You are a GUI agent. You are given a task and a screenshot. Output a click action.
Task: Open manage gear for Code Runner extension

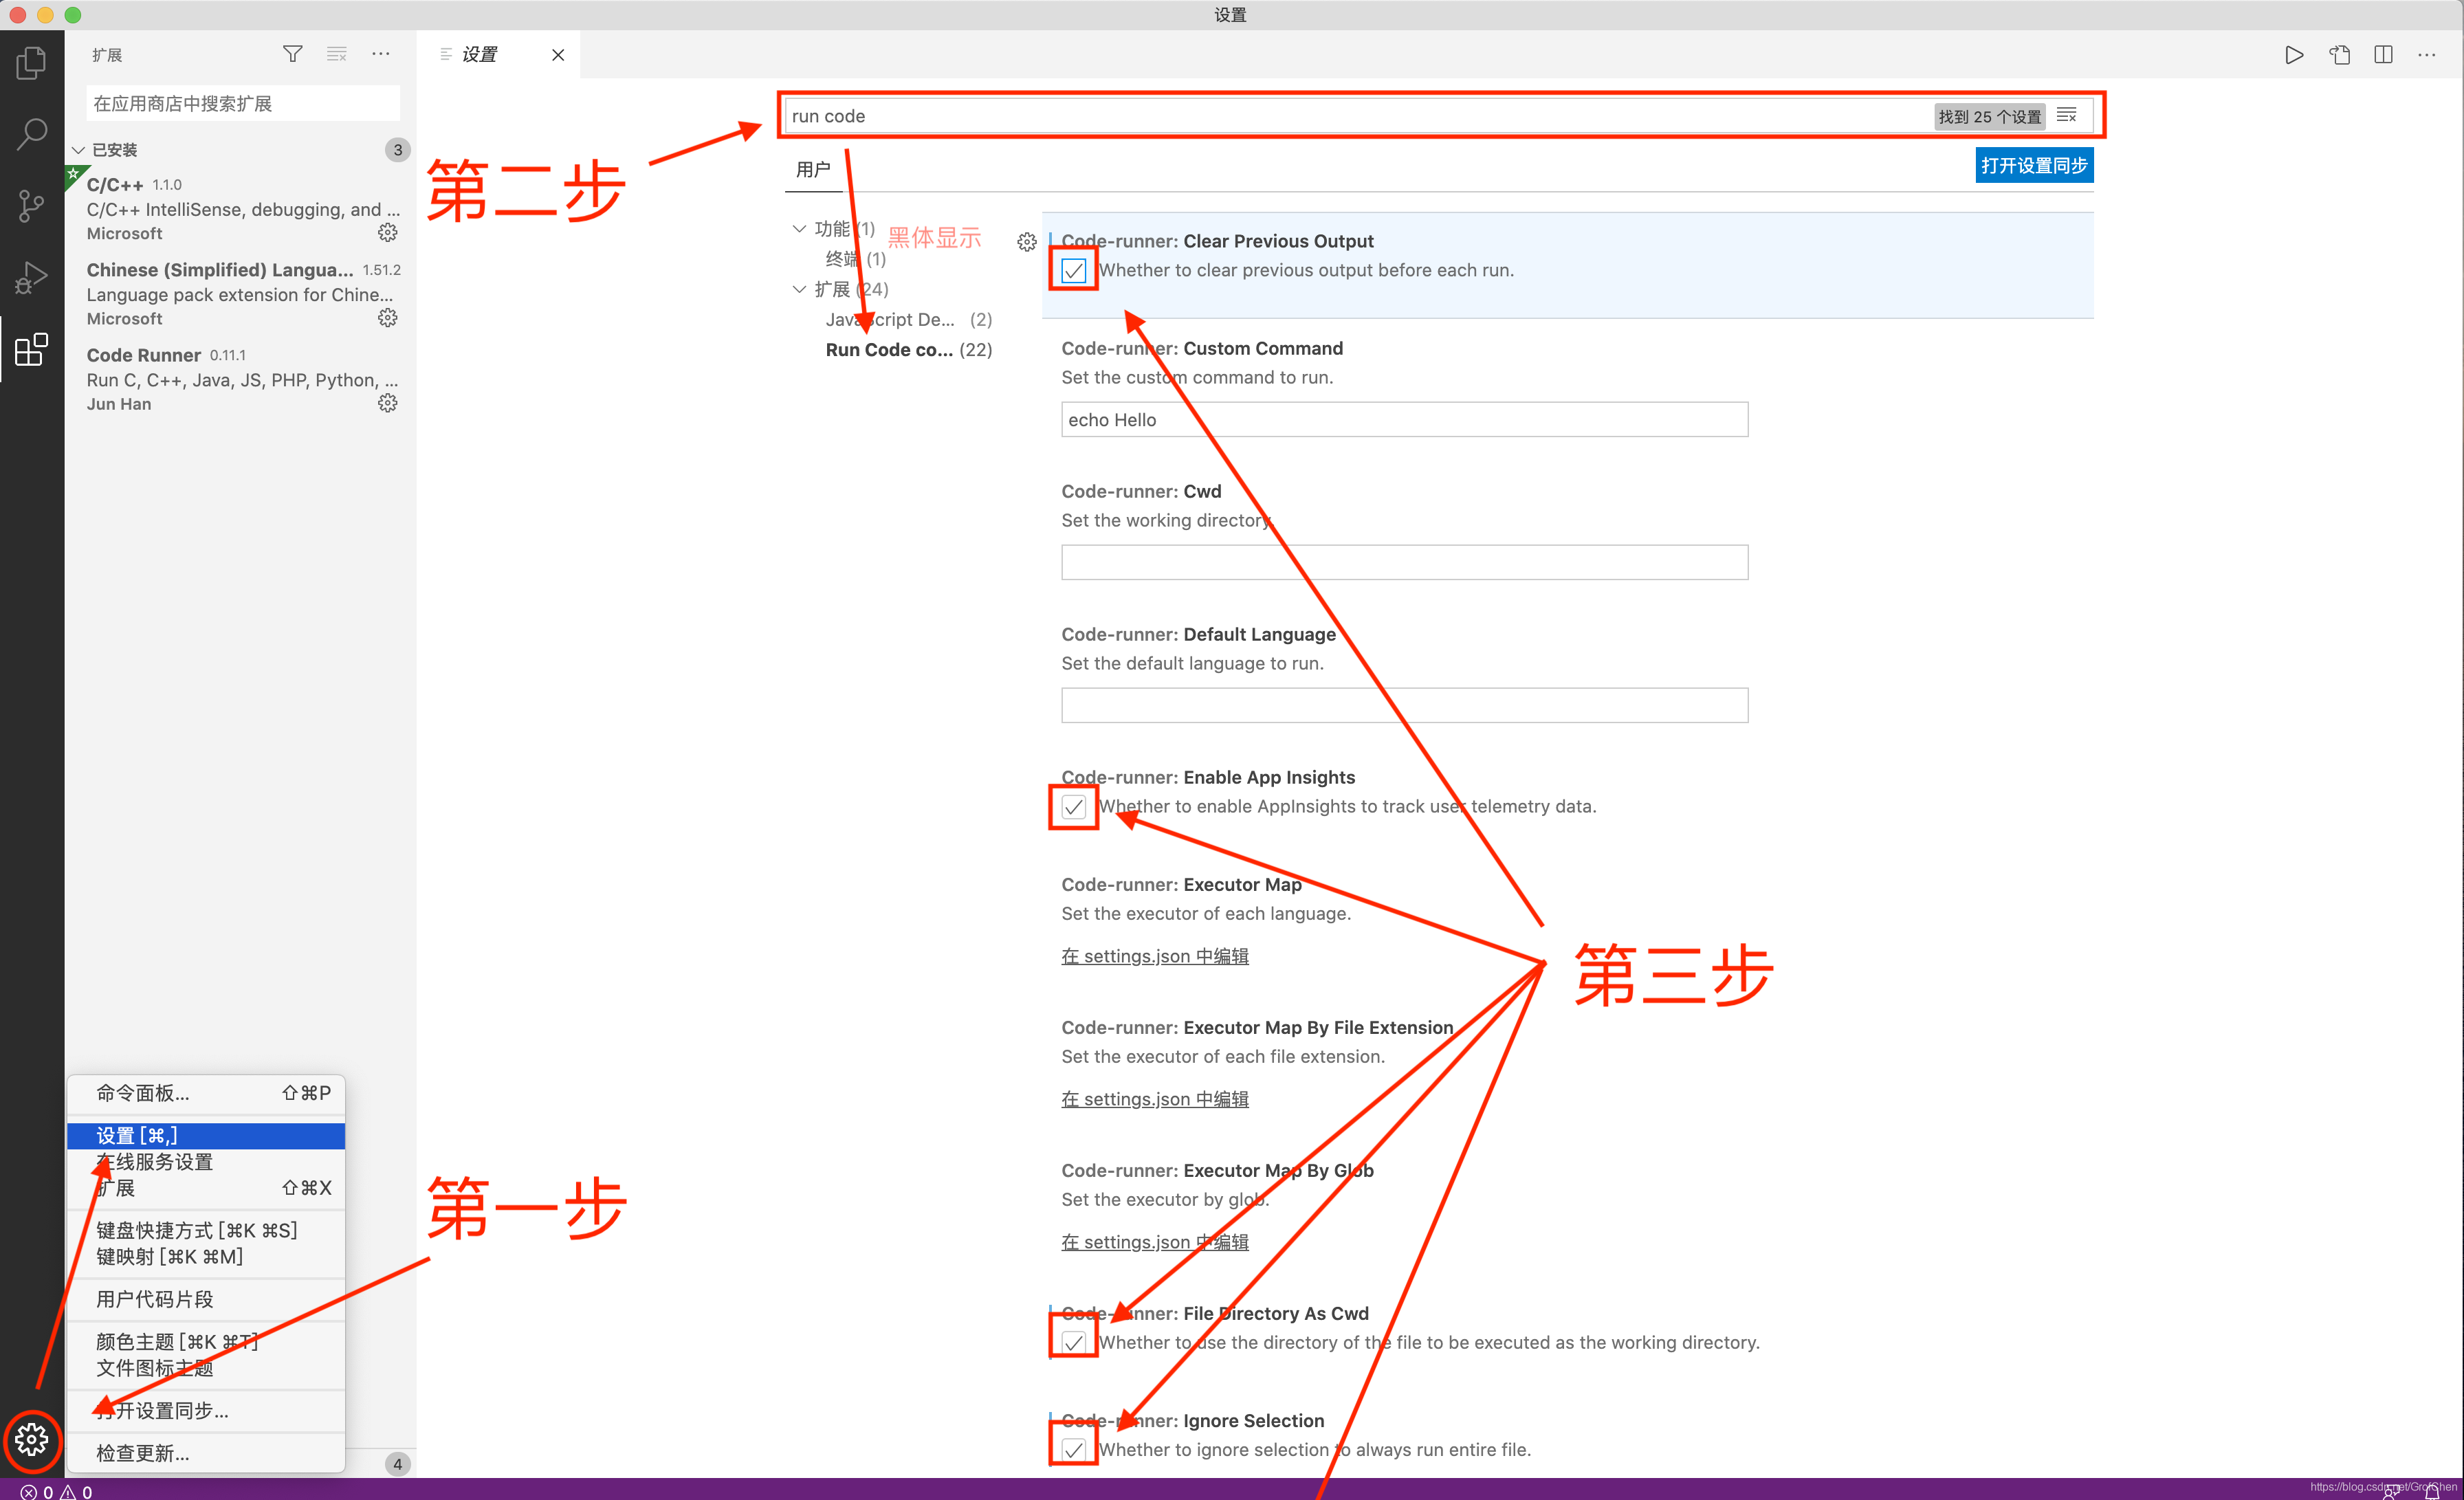click(x=388, y=403)
